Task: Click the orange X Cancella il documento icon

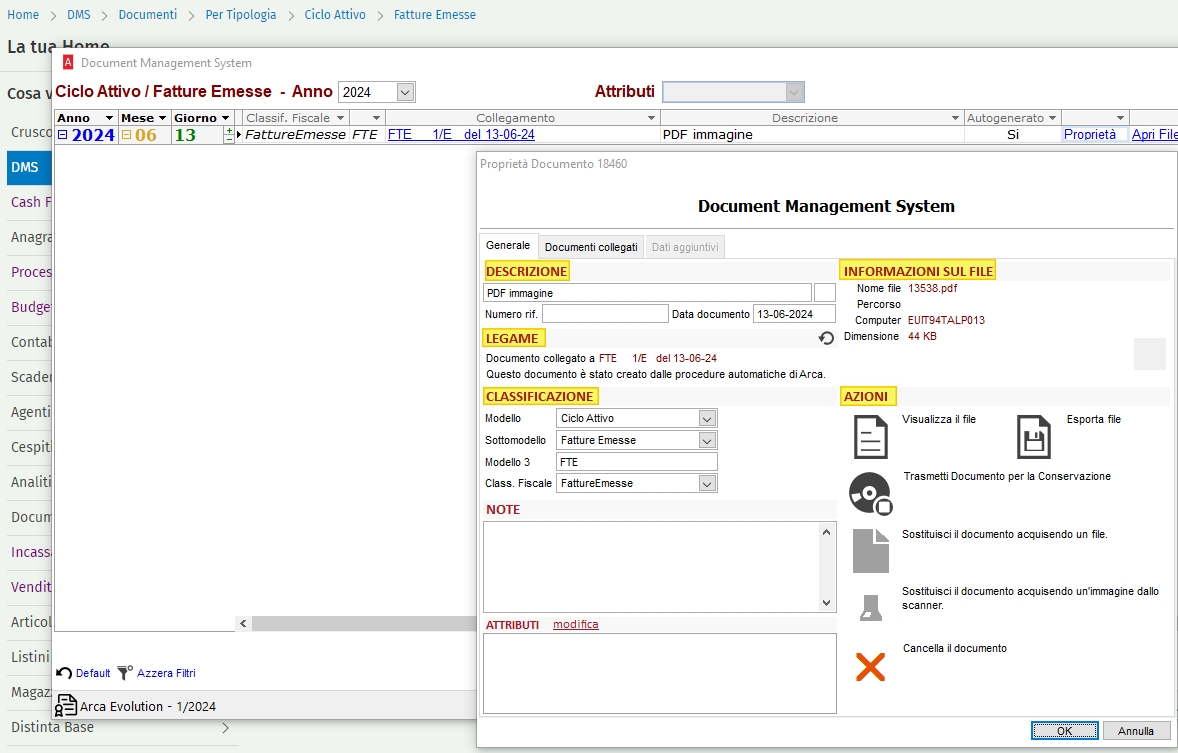Action: click(x=871, y=667)
